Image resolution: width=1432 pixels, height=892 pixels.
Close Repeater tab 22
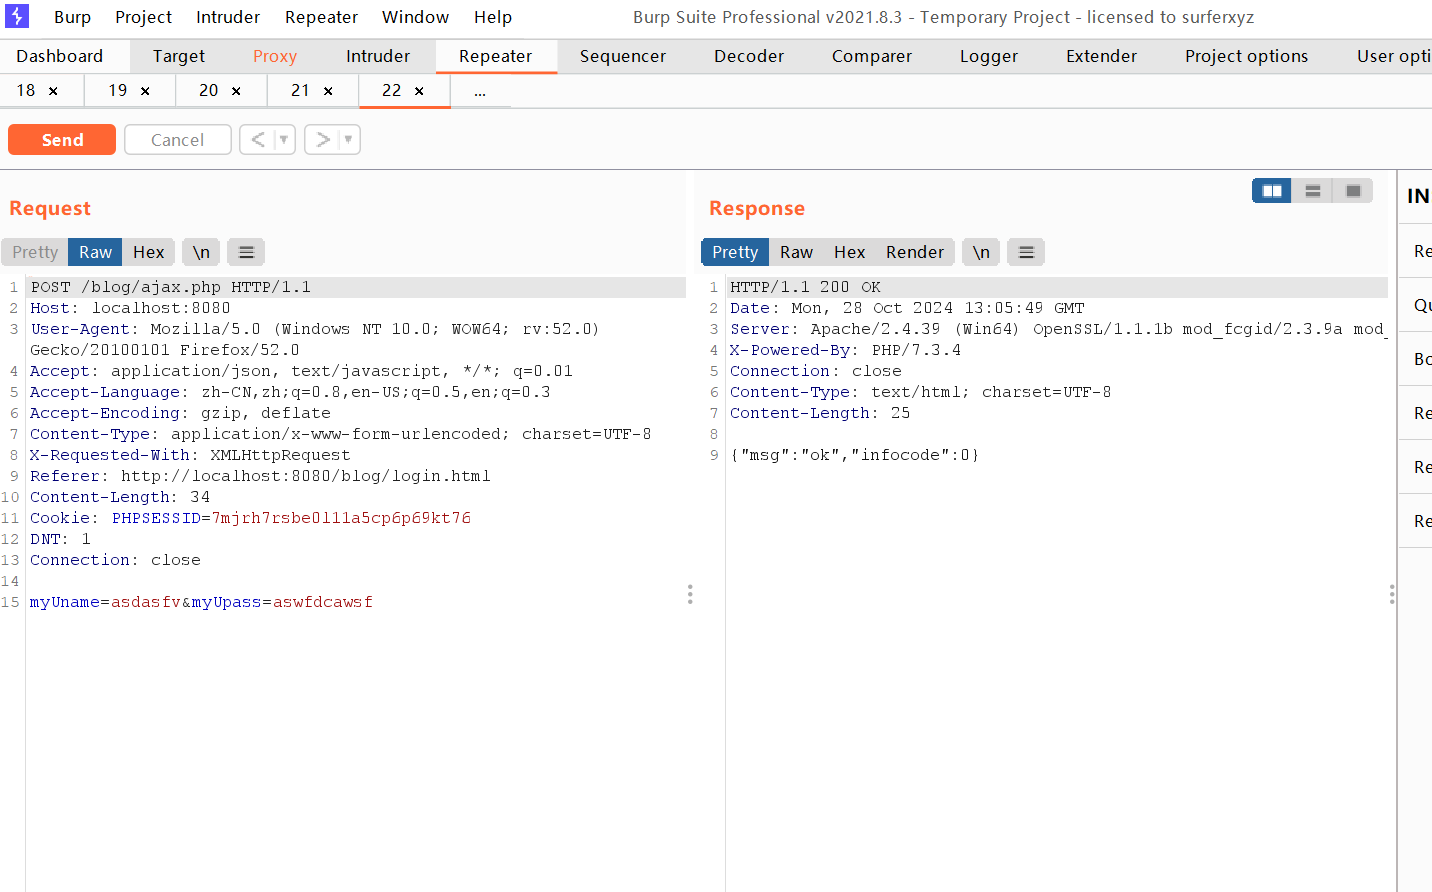click(419, 91)
